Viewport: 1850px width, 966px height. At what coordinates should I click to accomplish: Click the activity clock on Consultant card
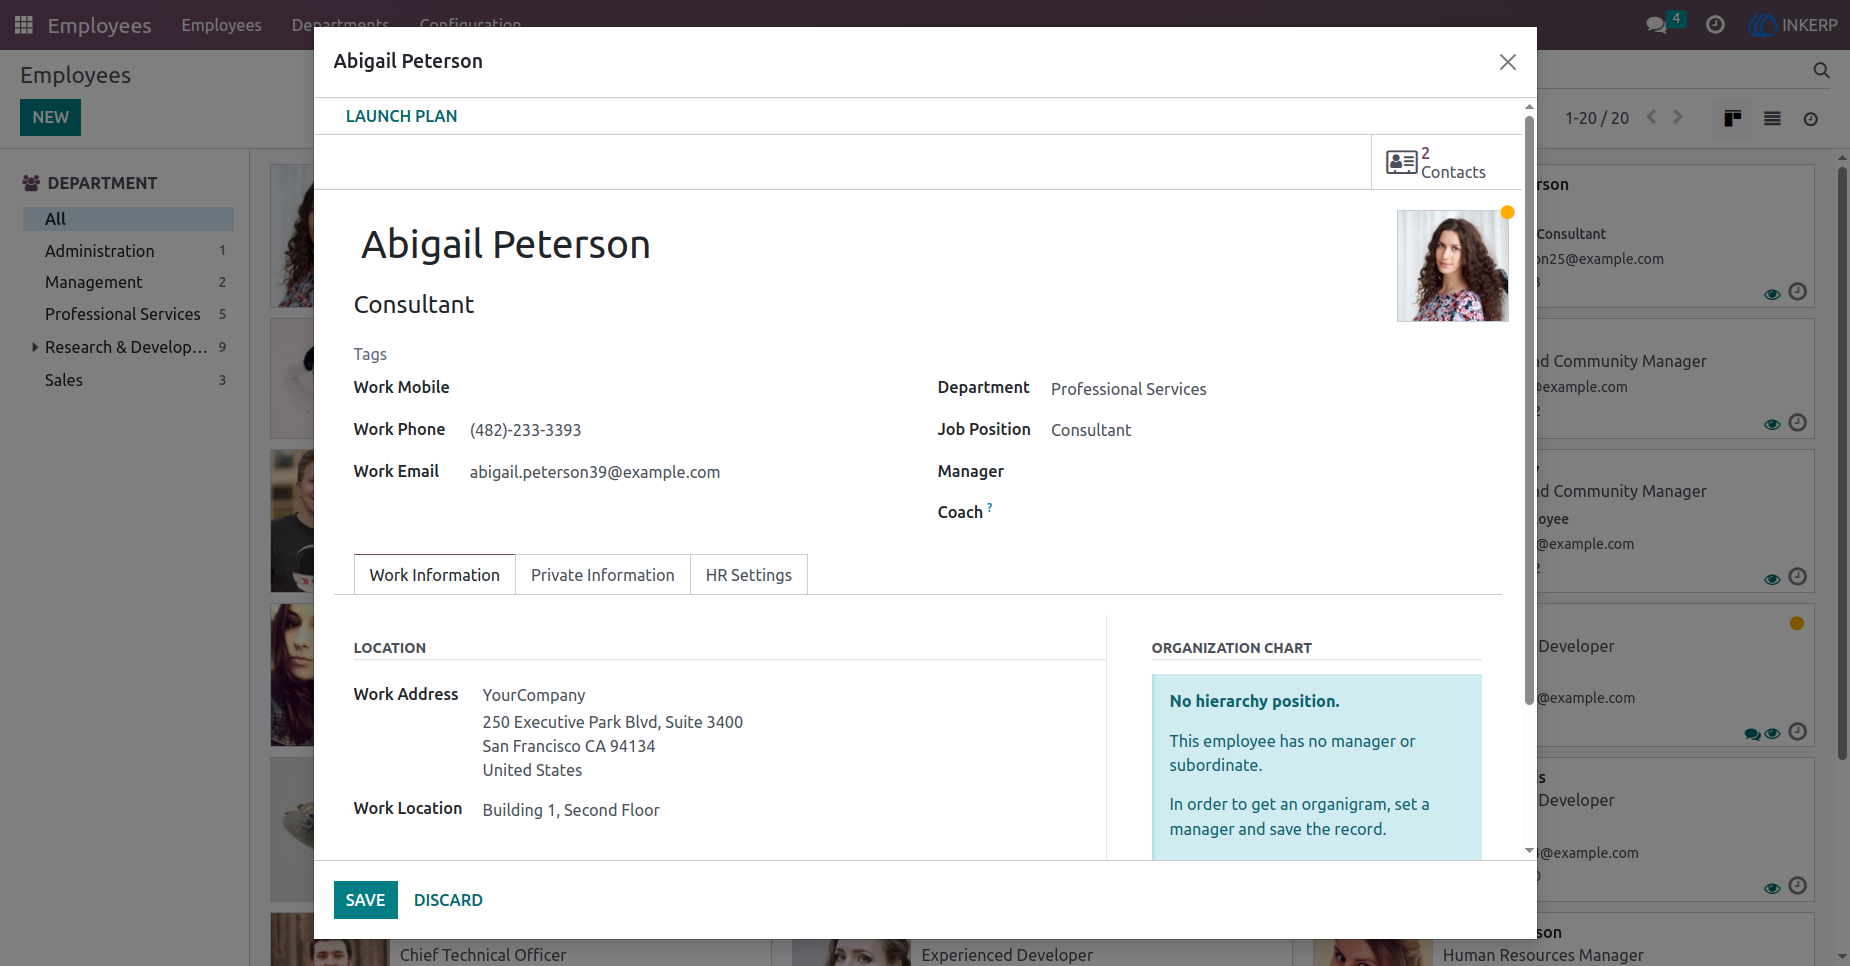pyautogui.click(x=1797, y=291)
